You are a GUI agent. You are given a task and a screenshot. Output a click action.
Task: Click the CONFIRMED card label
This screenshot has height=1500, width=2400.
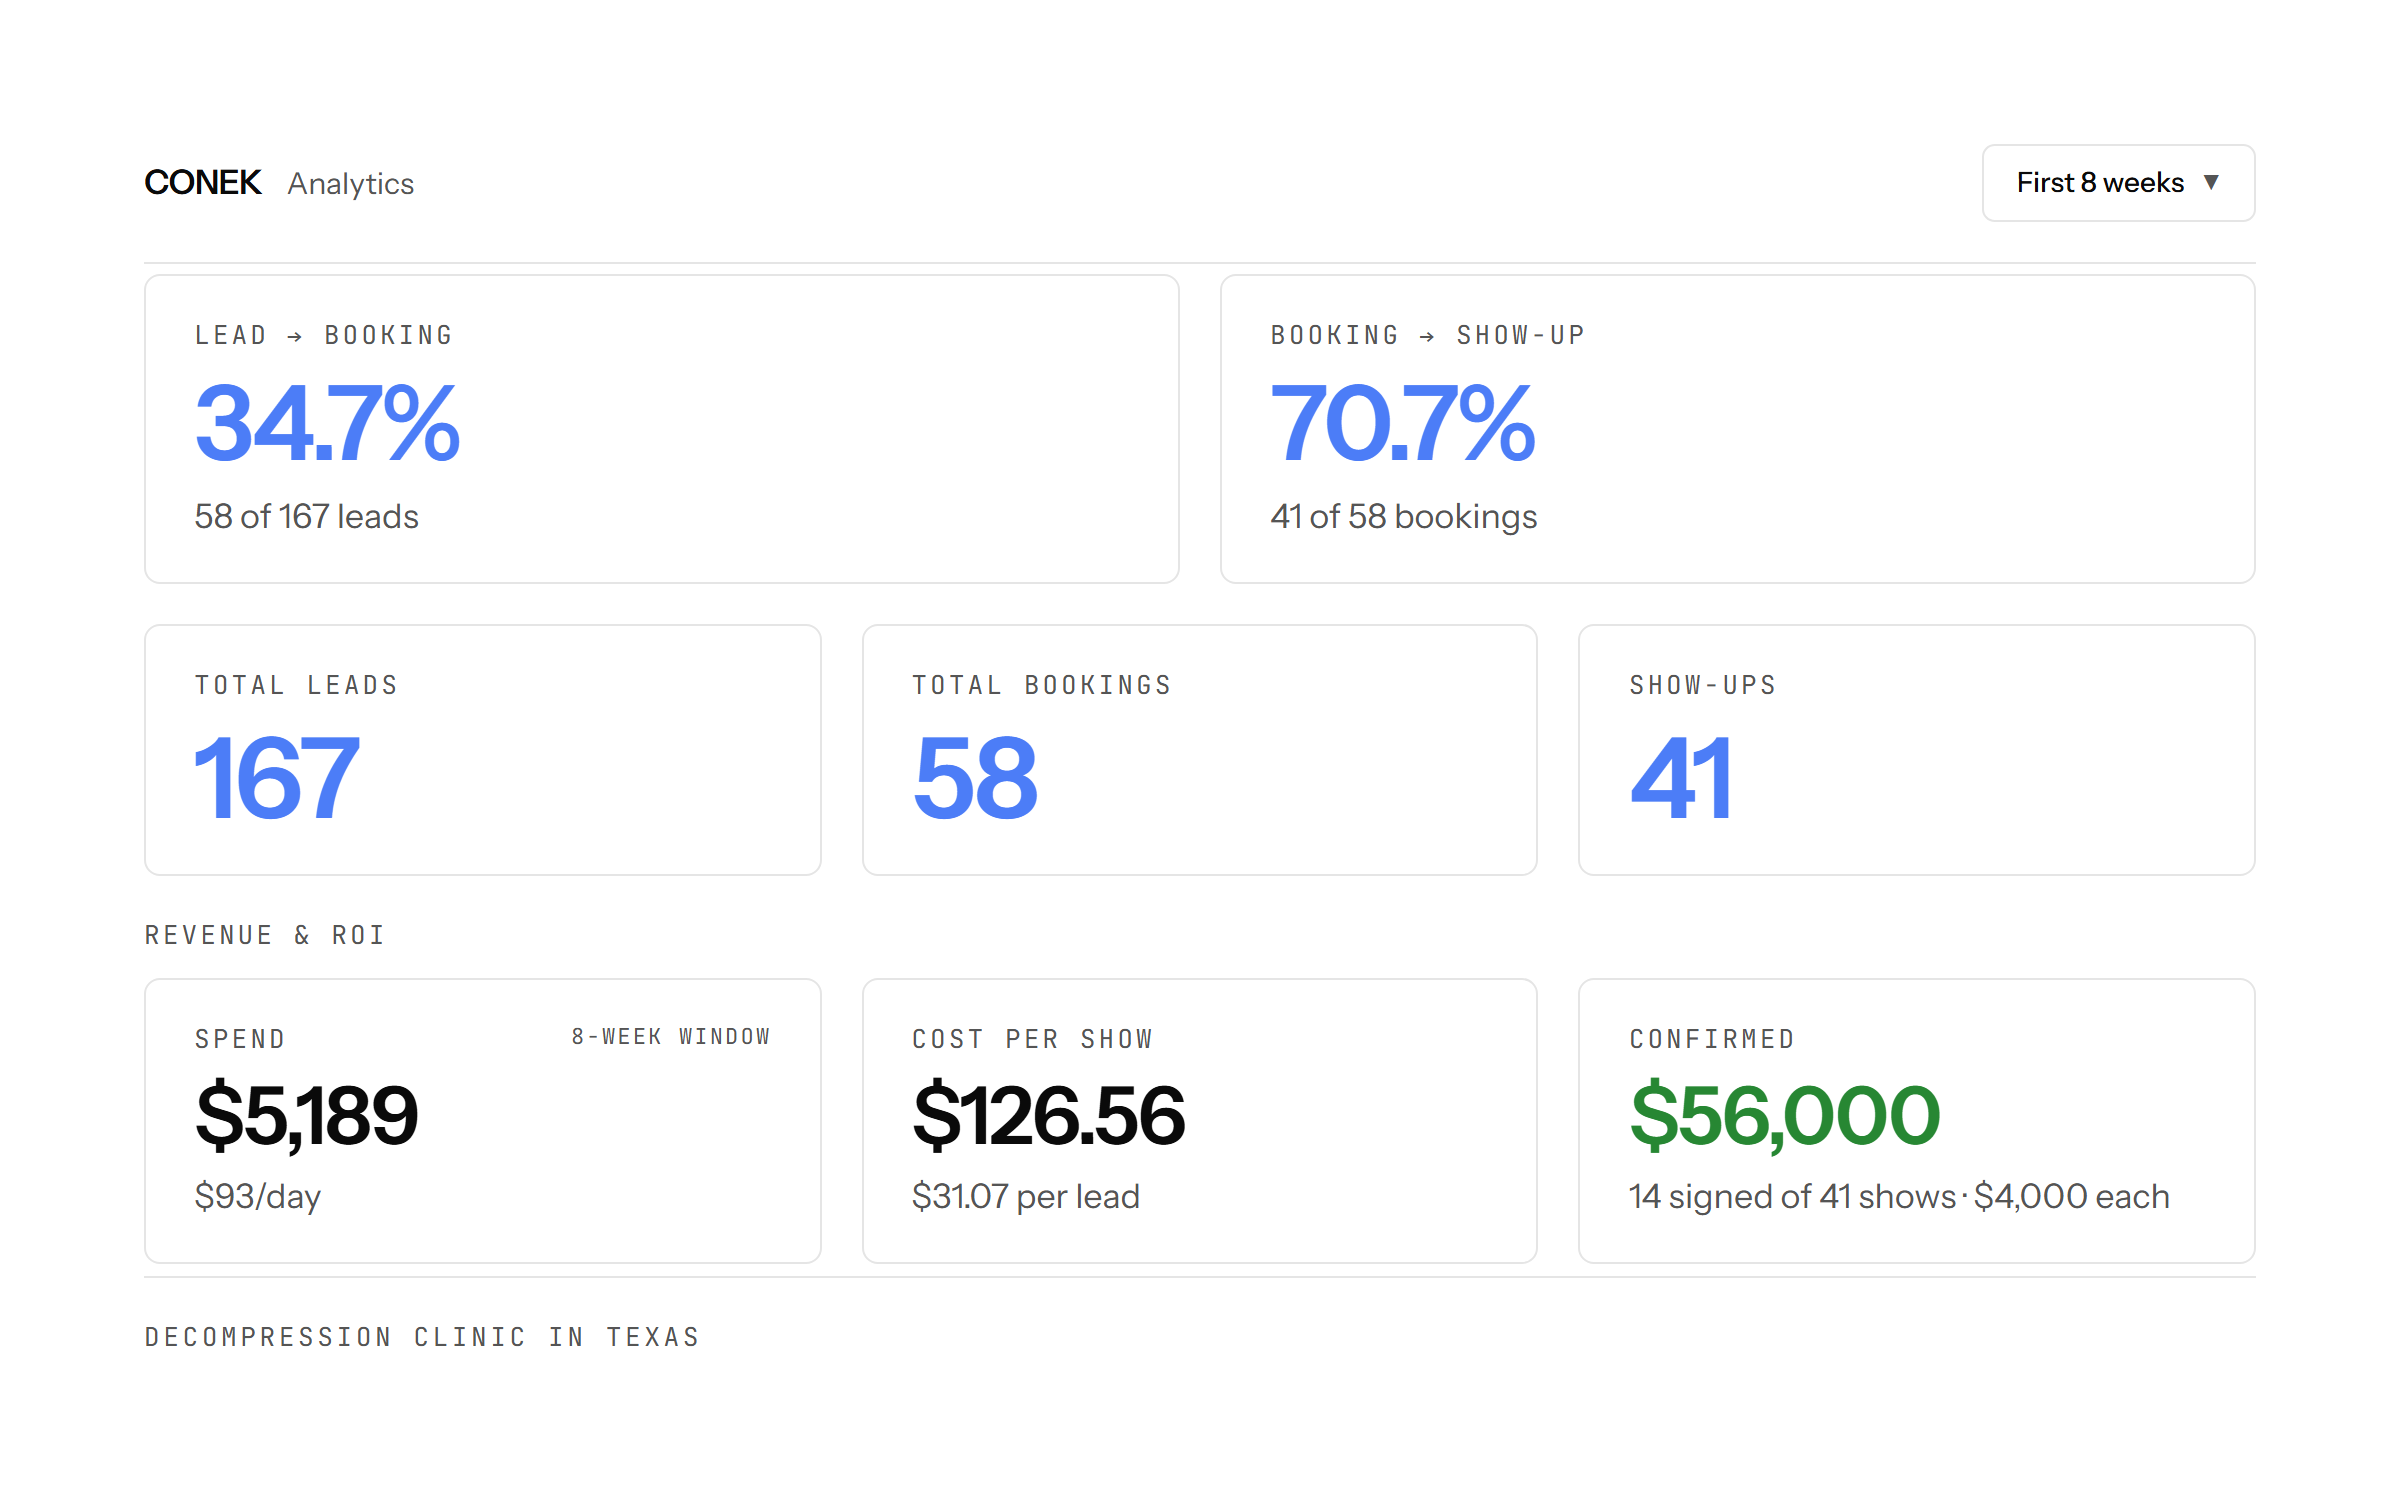1712,1039
